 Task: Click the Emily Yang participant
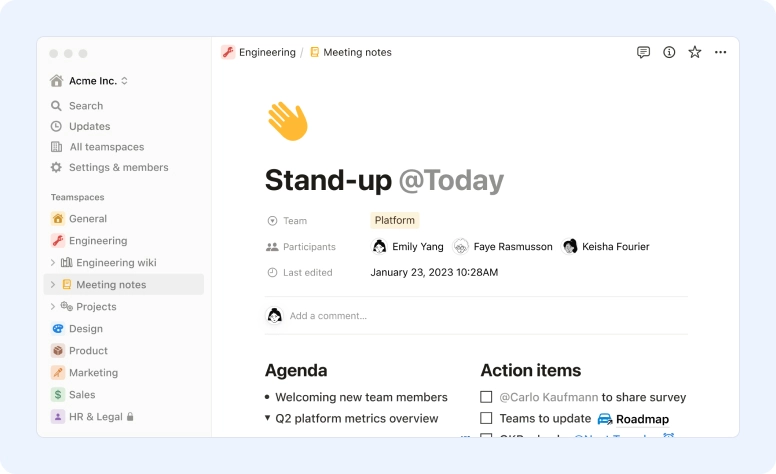tap(407, 246)
